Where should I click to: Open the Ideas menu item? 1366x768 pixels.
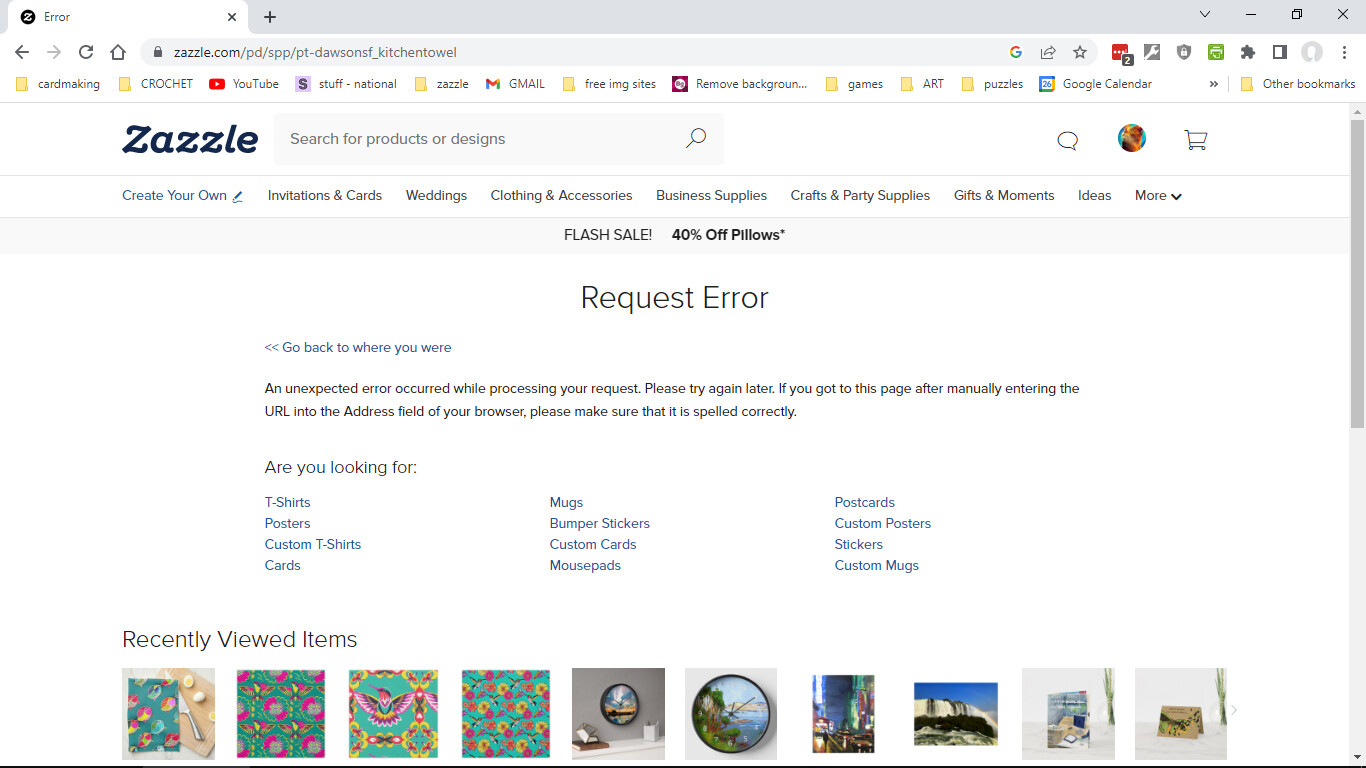[1094, 196]
